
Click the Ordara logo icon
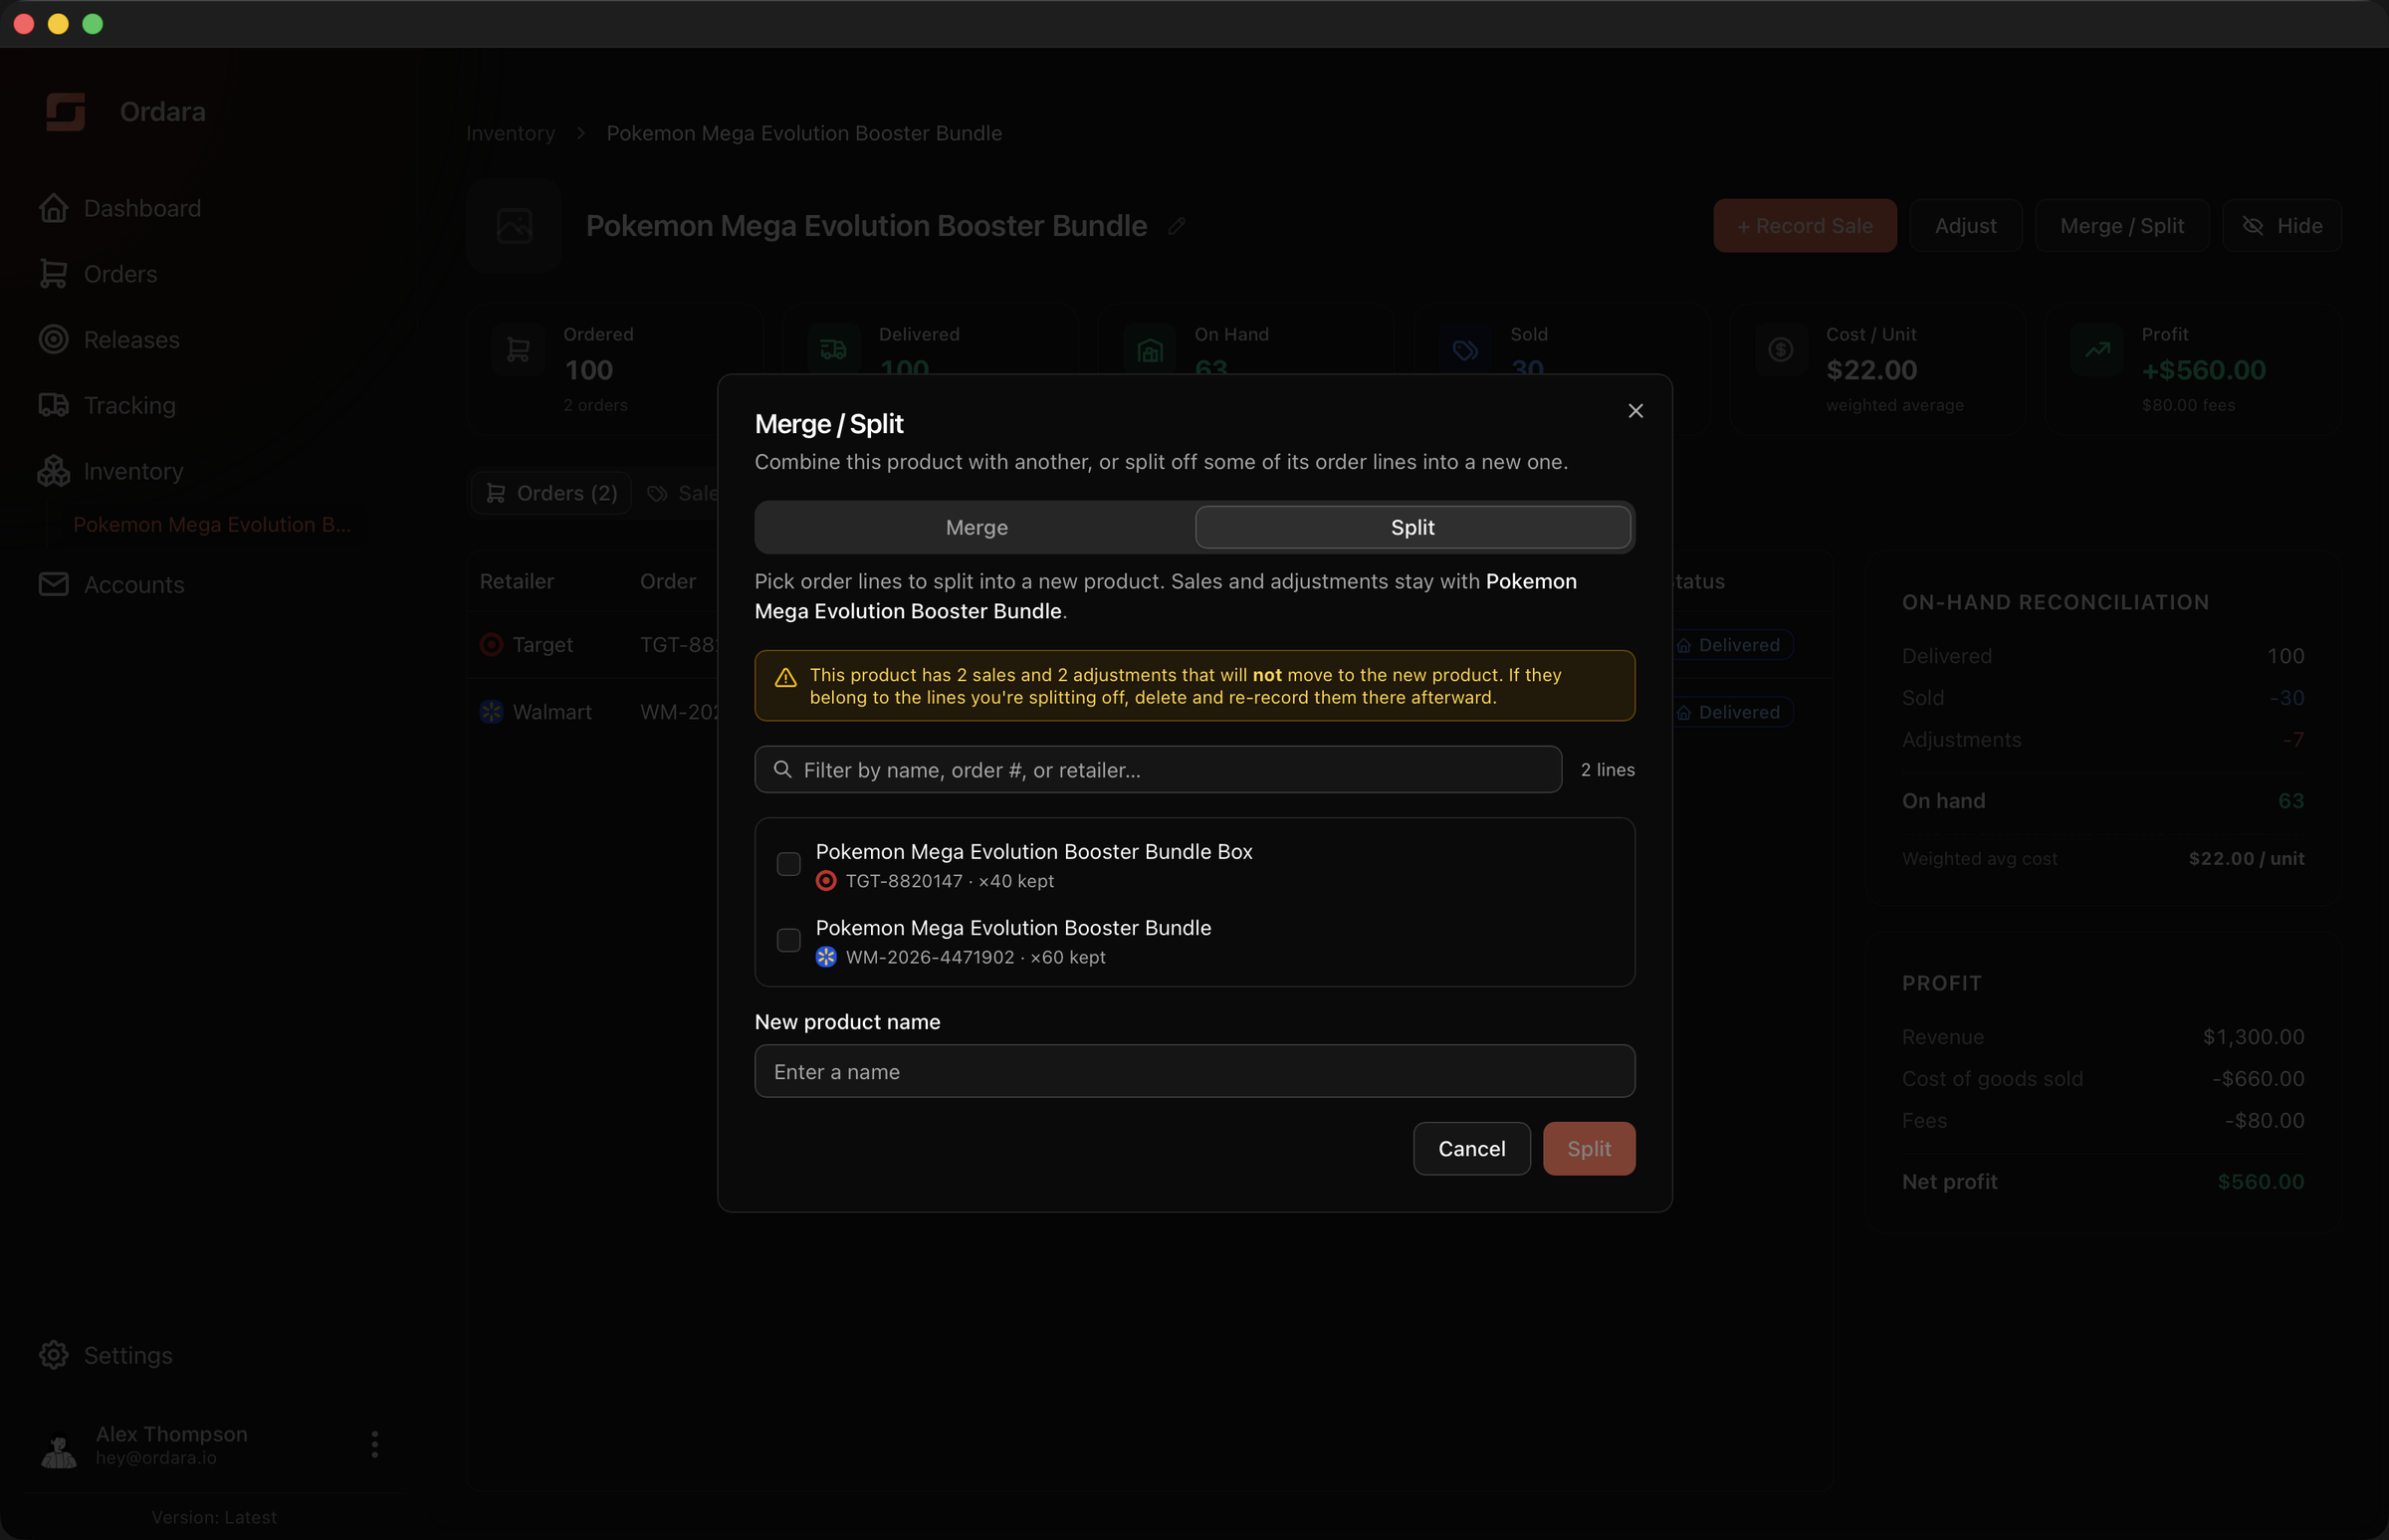click(x=66, y=111)
